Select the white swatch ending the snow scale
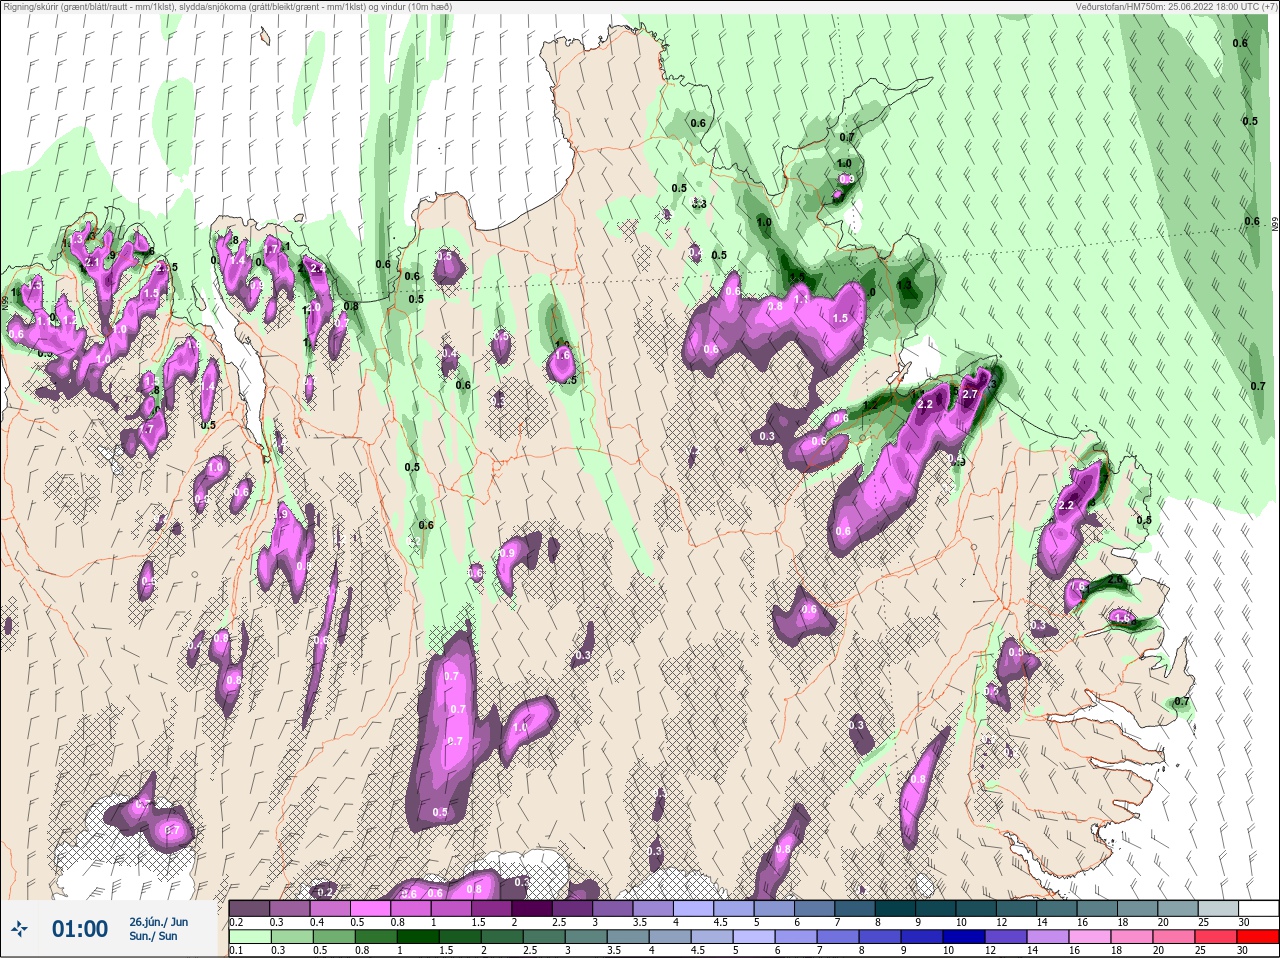Viewport: 1280px width, 958px height. pyautogui.click(x=1258, y=908)
